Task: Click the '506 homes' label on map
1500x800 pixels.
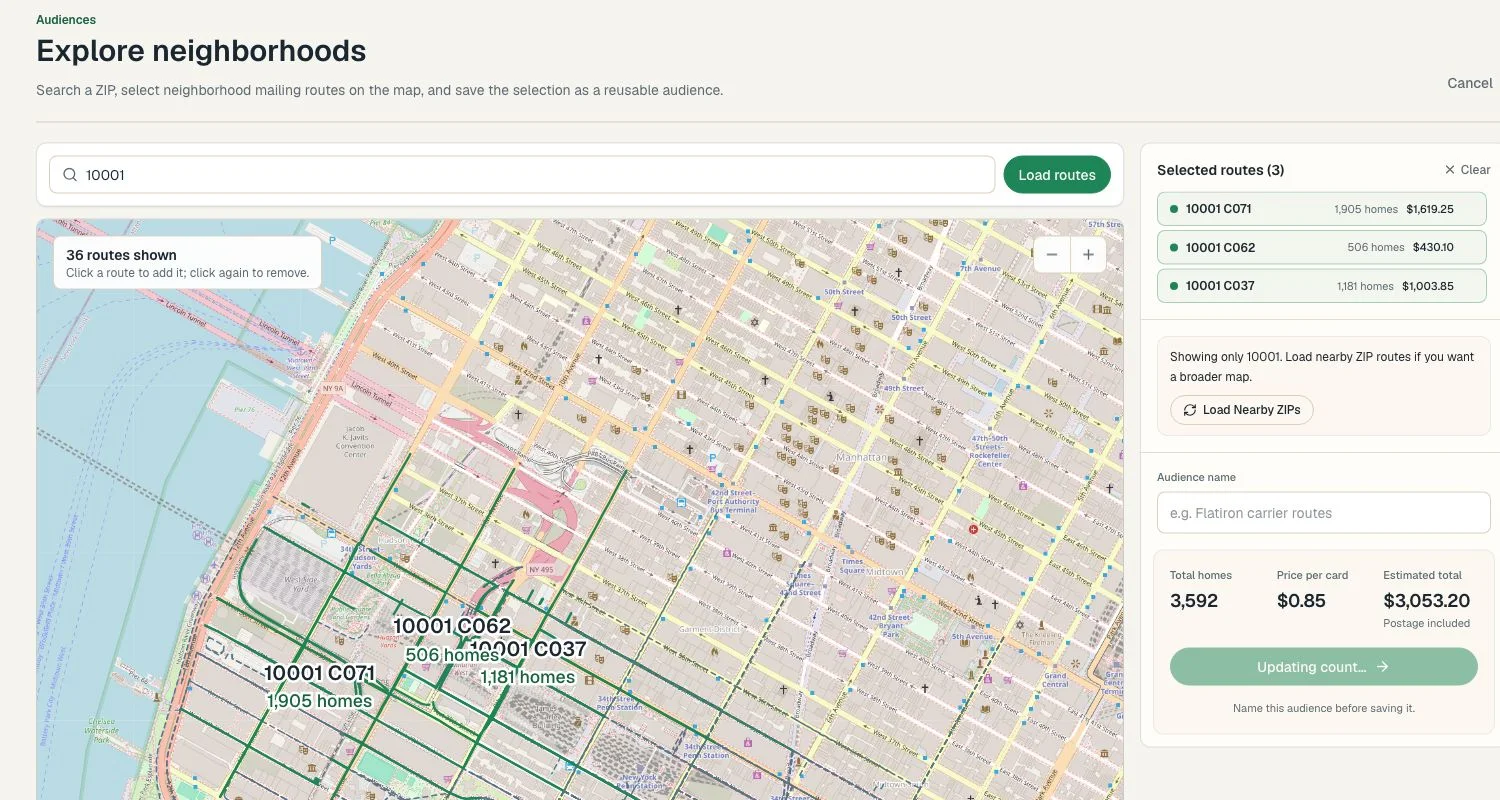Action: (x=452, y=655)
